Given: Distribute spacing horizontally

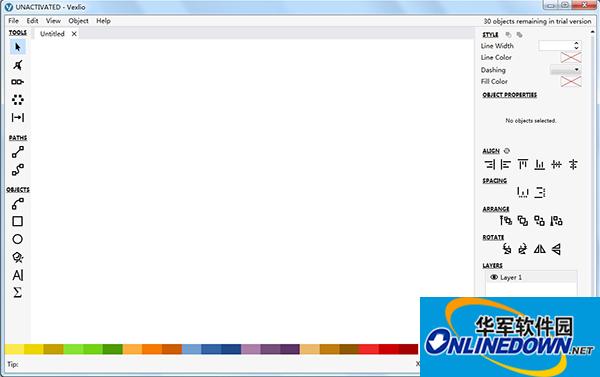Looking at the screenshot, I should [x=523, y=192].
